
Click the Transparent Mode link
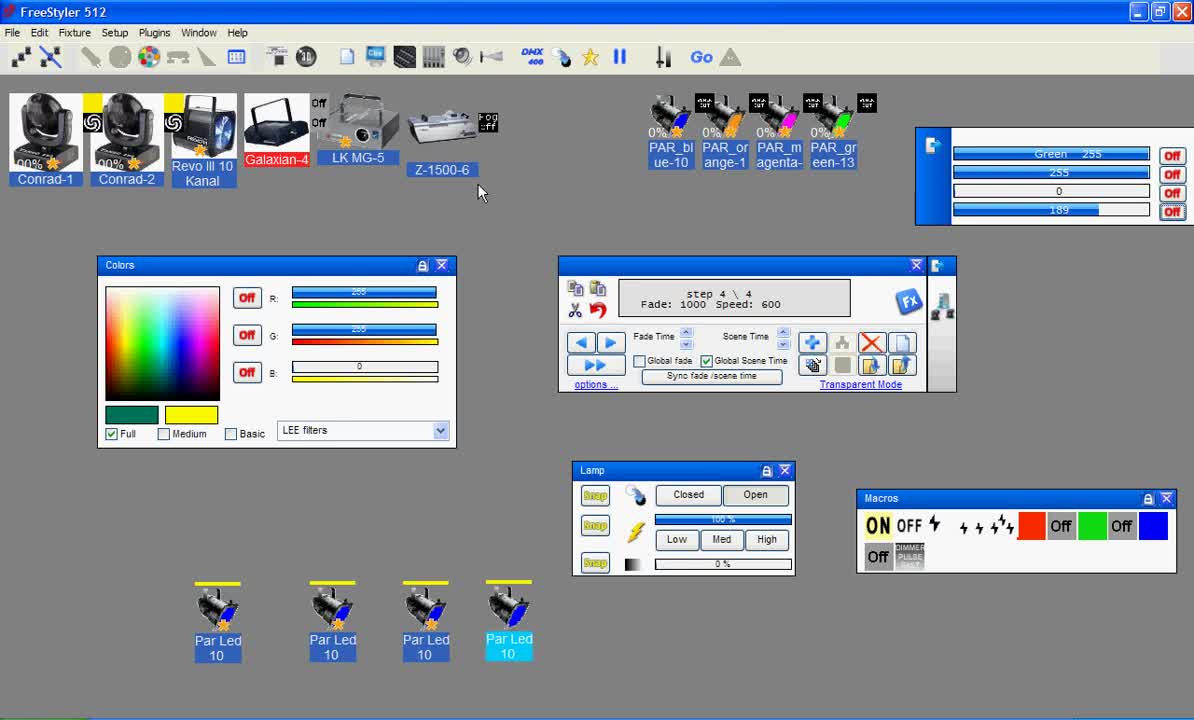[861, 383]
